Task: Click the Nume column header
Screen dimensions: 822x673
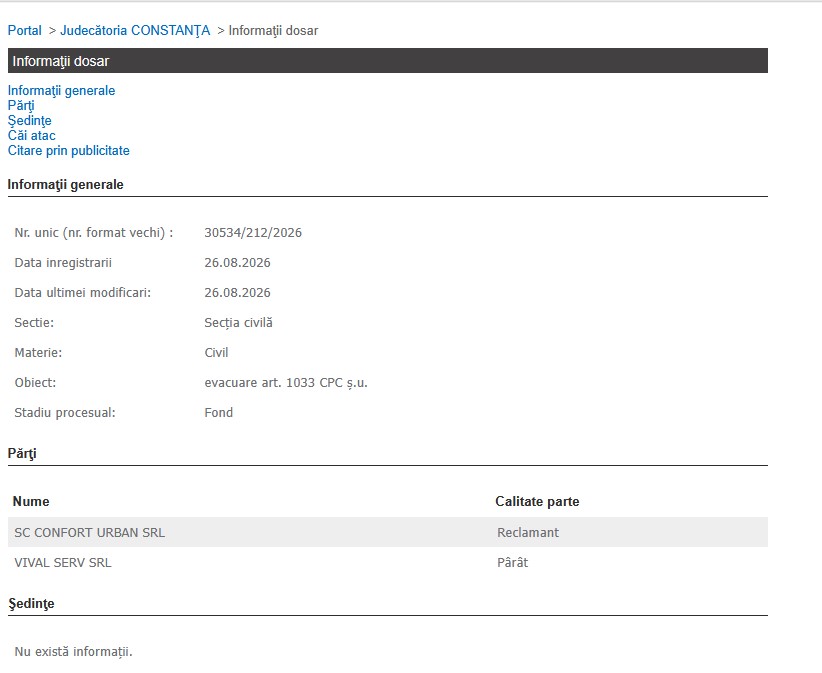Action: point(31,502)
